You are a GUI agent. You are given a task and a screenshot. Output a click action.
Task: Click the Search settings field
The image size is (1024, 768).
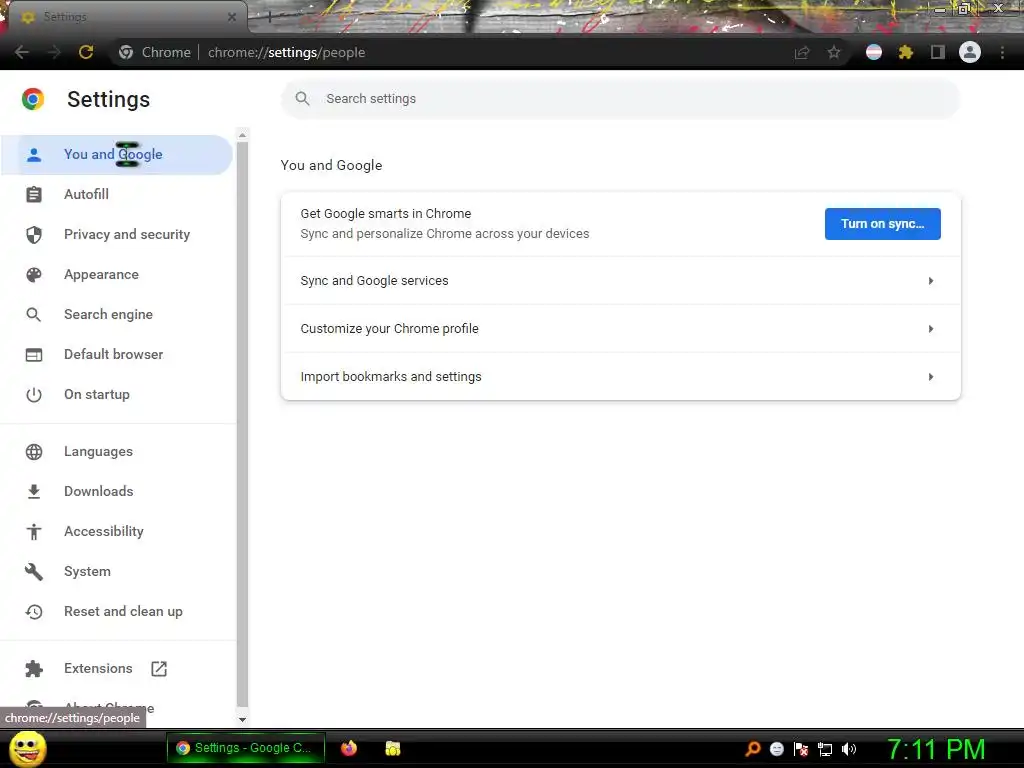tap(620, 99)
